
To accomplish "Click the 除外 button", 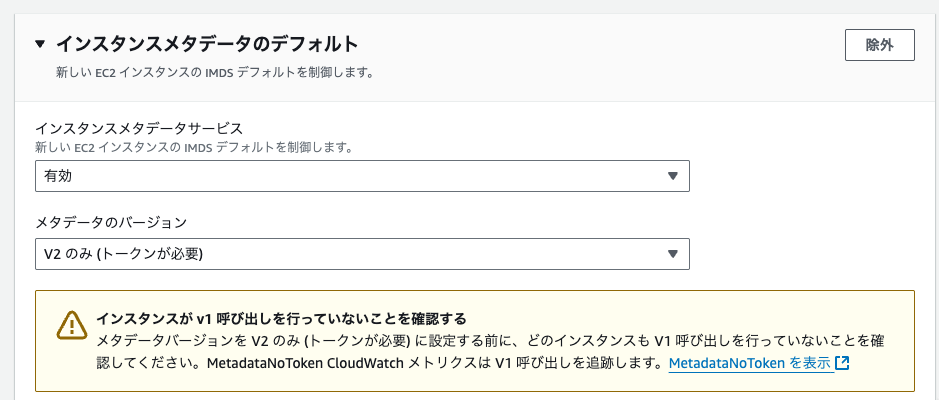I will 879,45.
